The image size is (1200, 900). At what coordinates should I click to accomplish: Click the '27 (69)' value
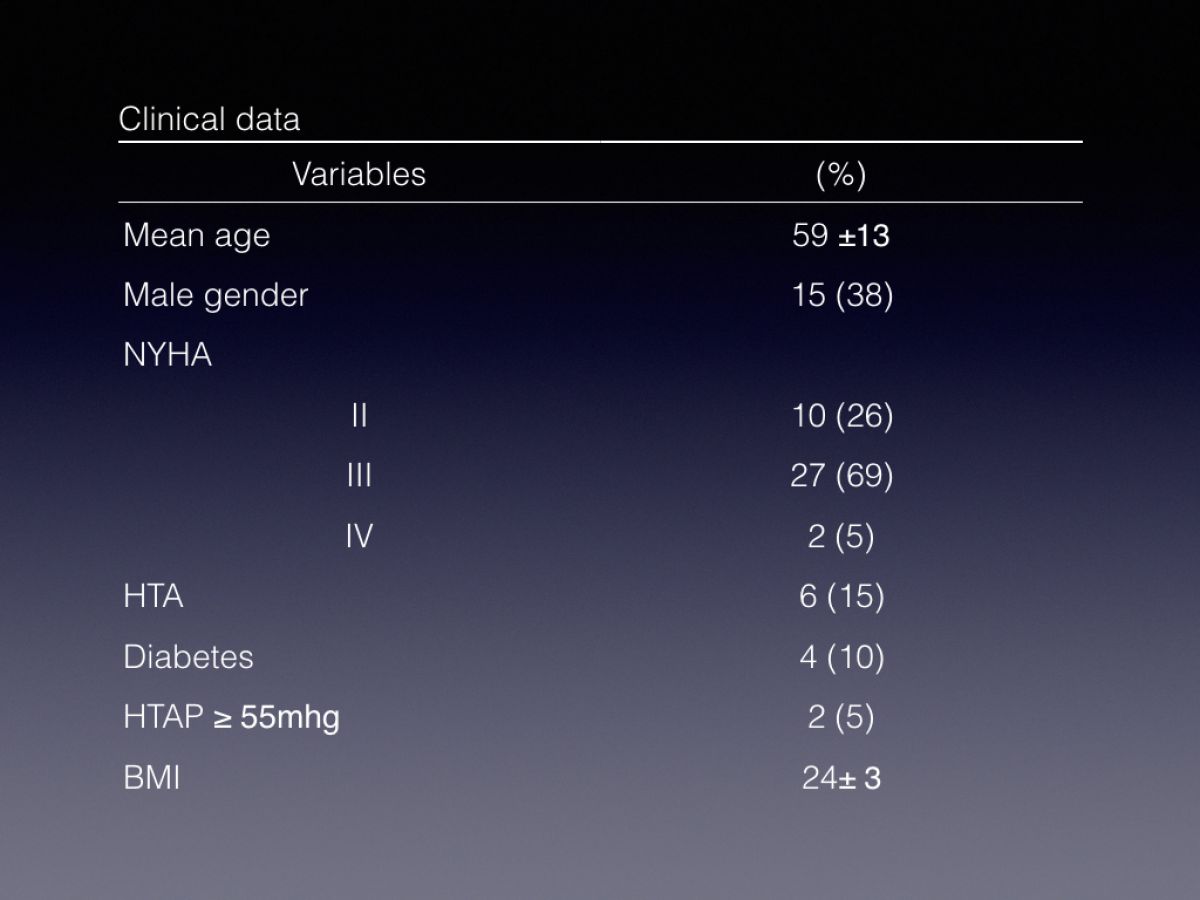(x=842, y=476)
